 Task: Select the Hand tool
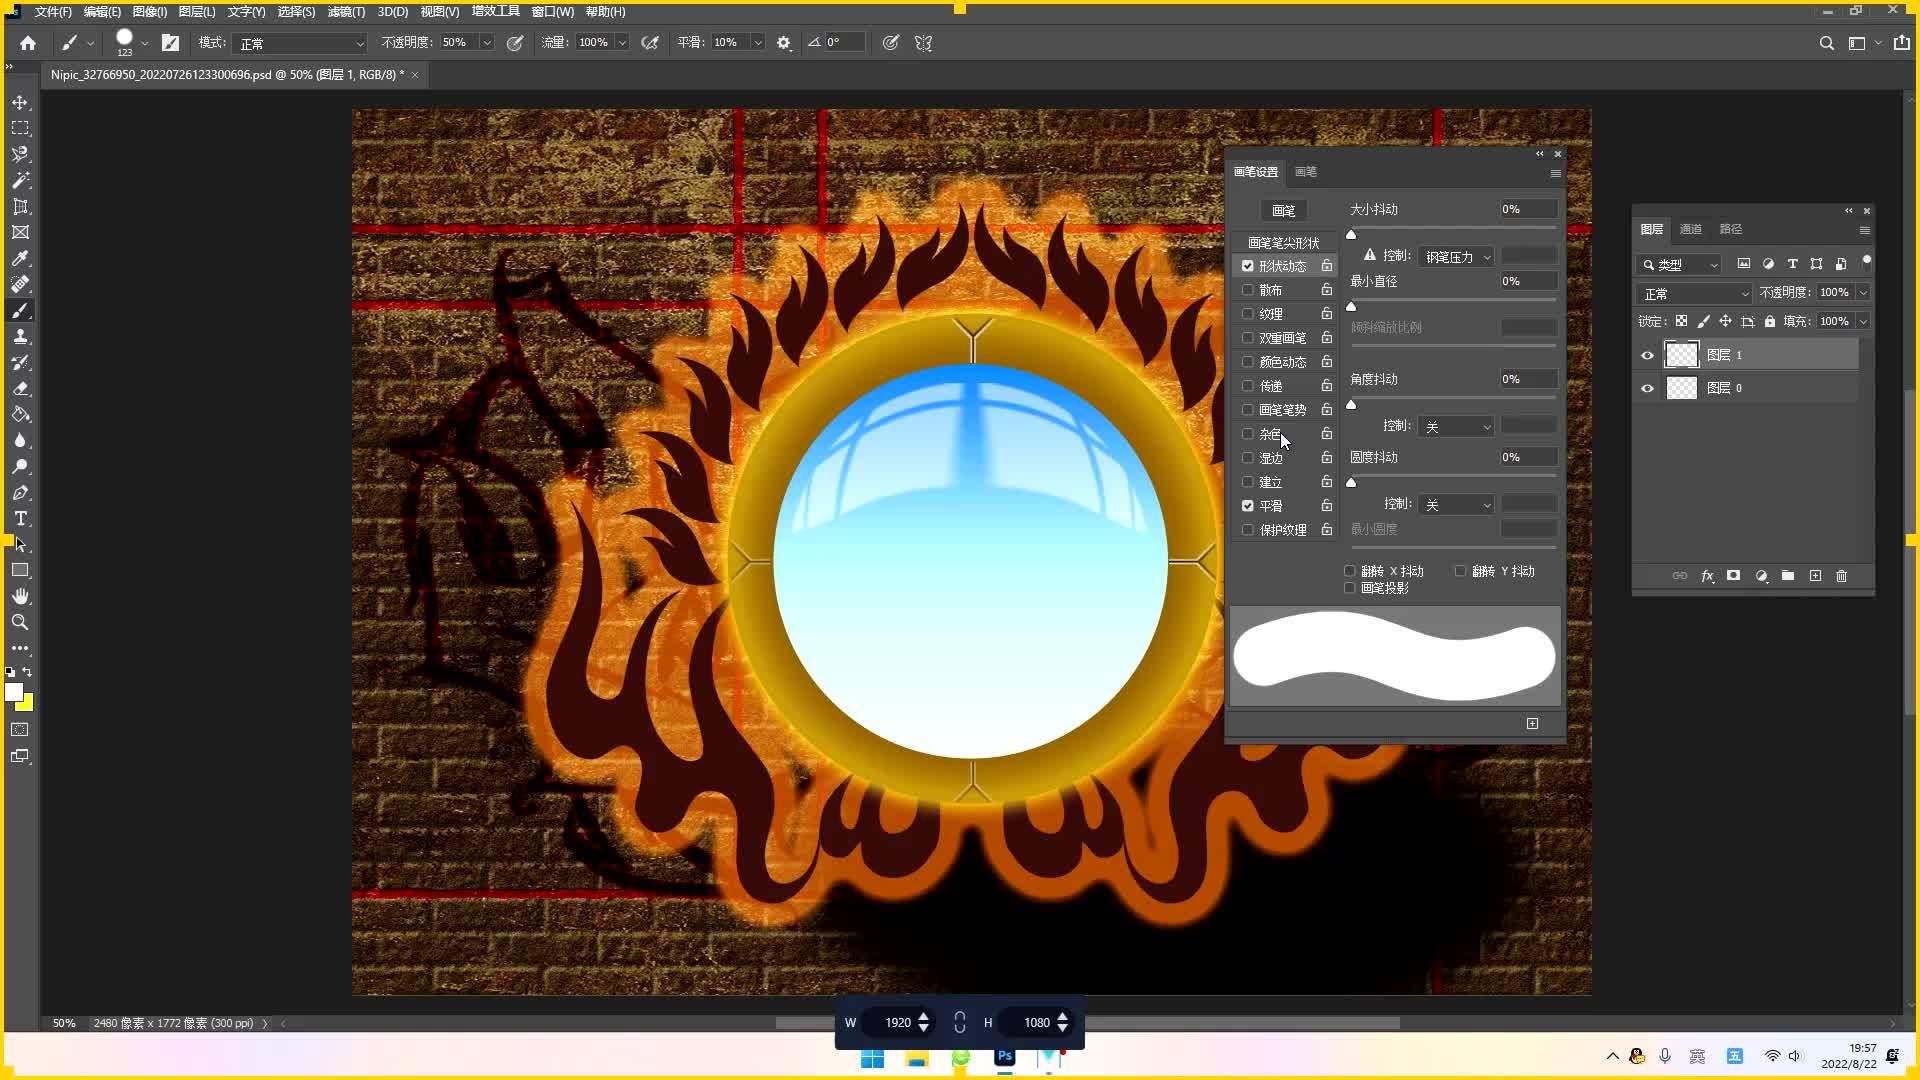coord(20,596)
